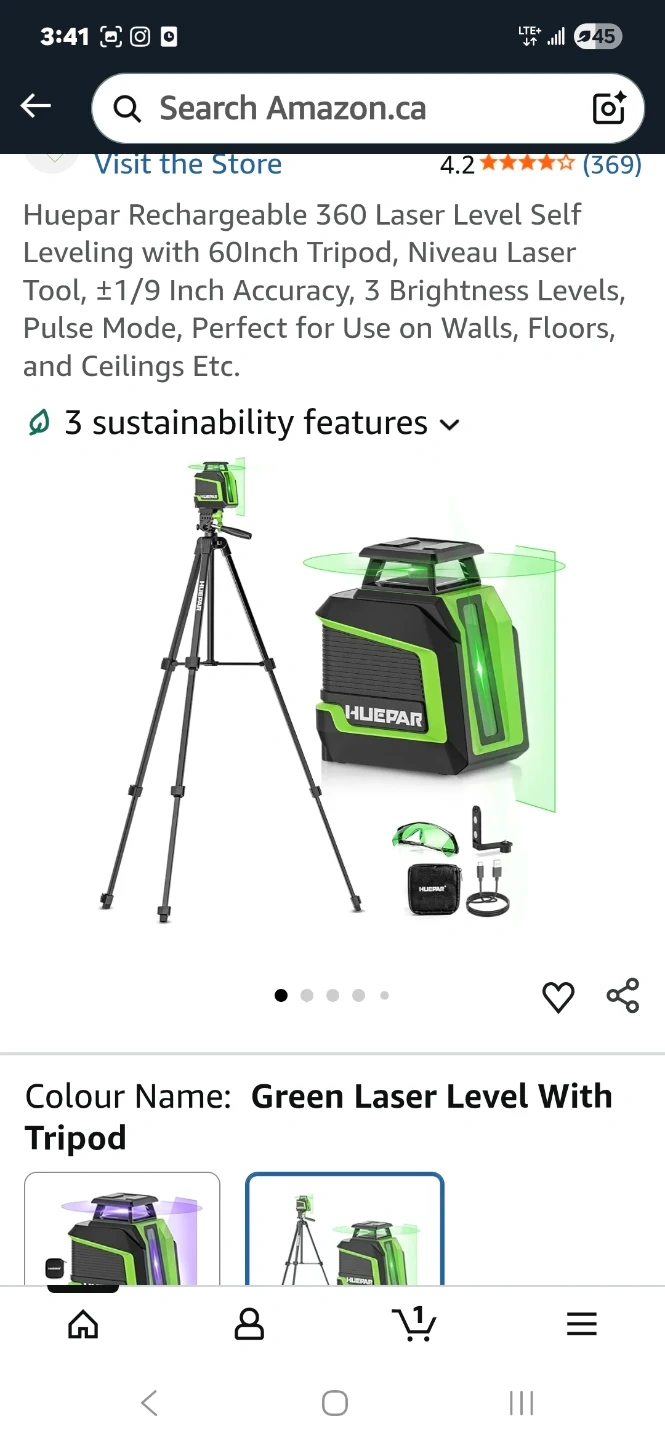Open the hamburger menu tab
Screen dimensions: 665x1440
coord(581,1324)
